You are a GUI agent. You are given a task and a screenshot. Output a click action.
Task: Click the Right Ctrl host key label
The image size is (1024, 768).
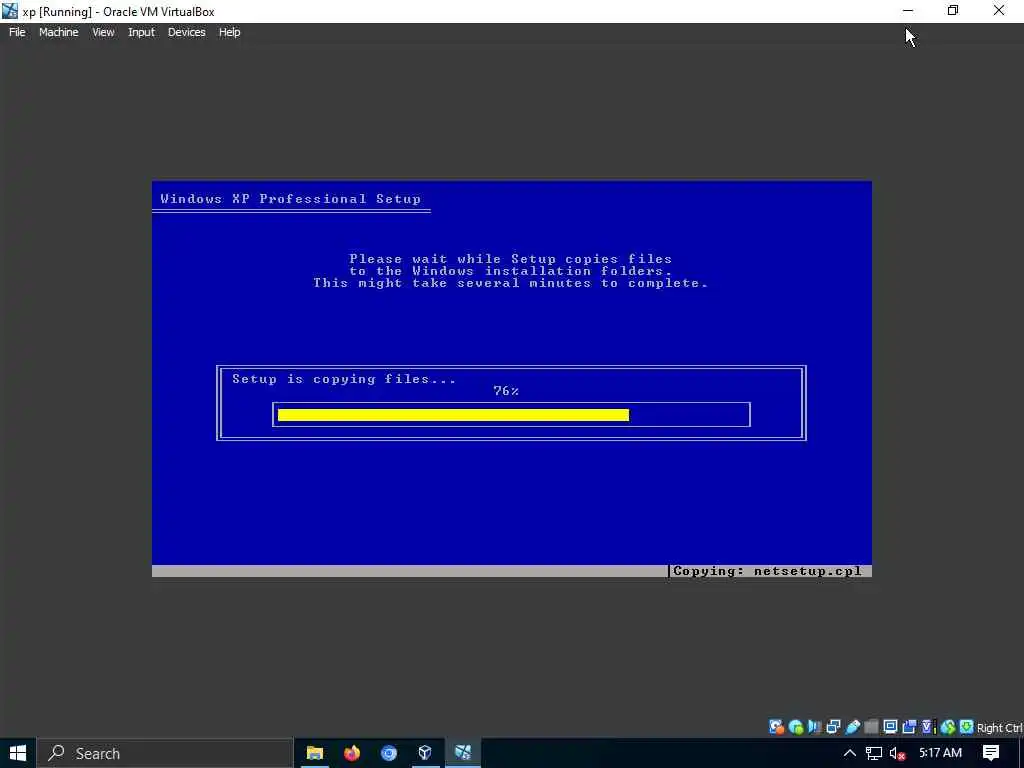click(x=1000, y=728)
